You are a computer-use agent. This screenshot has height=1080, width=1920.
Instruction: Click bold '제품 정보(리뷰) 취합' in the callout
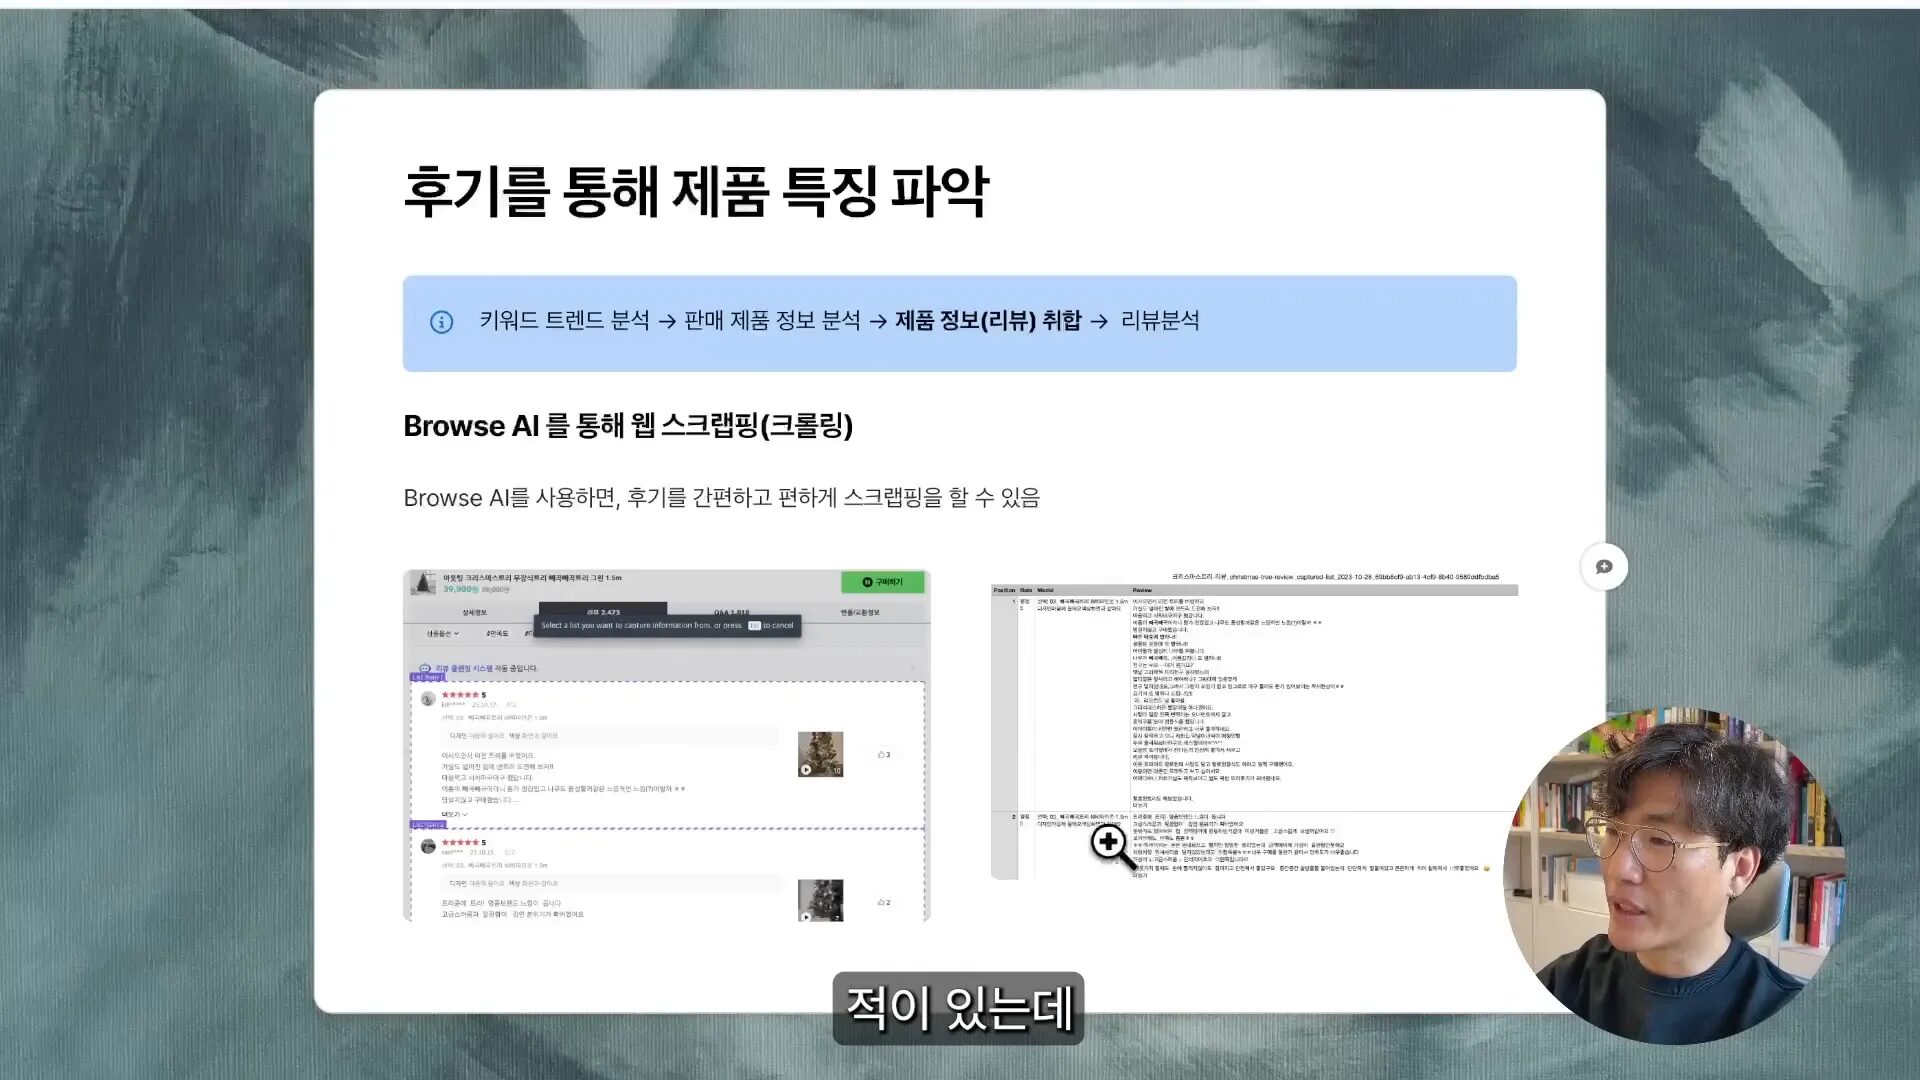click(x=988, y=320)
